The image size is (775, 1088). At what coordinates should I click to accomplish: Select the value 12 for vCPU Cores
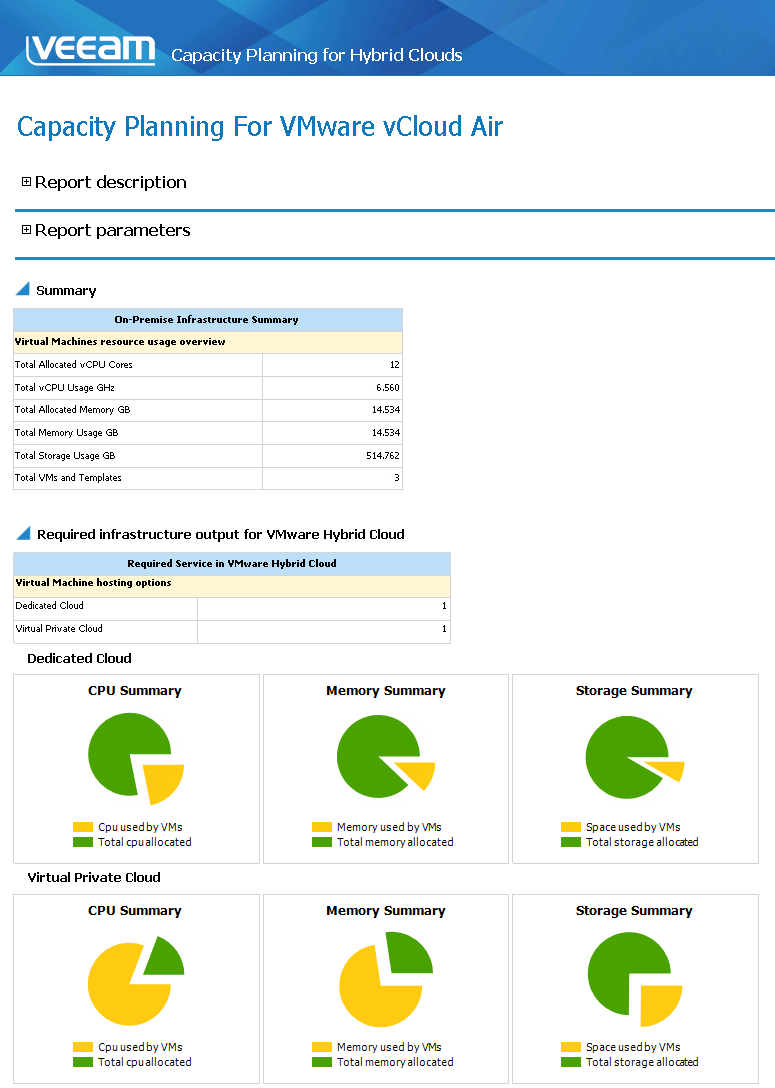[394, 365]
